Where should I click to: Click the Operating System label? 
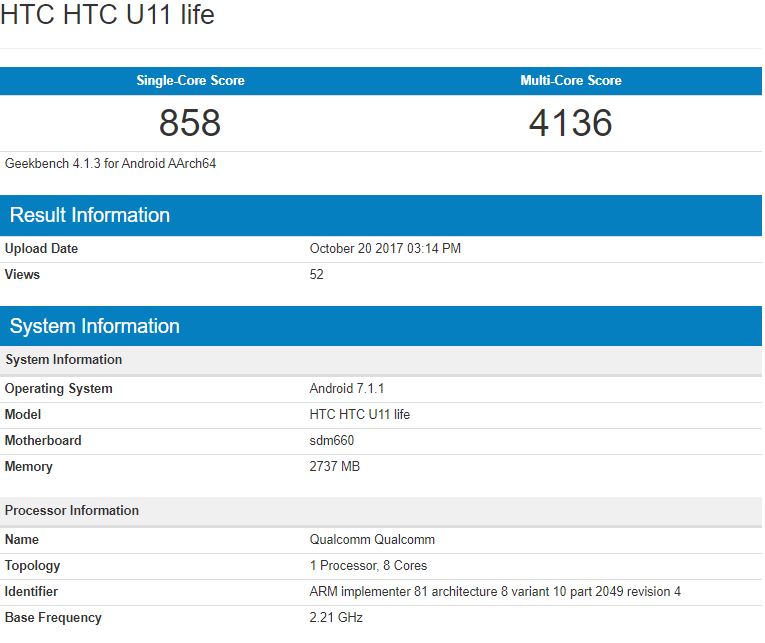coord(59,389)
